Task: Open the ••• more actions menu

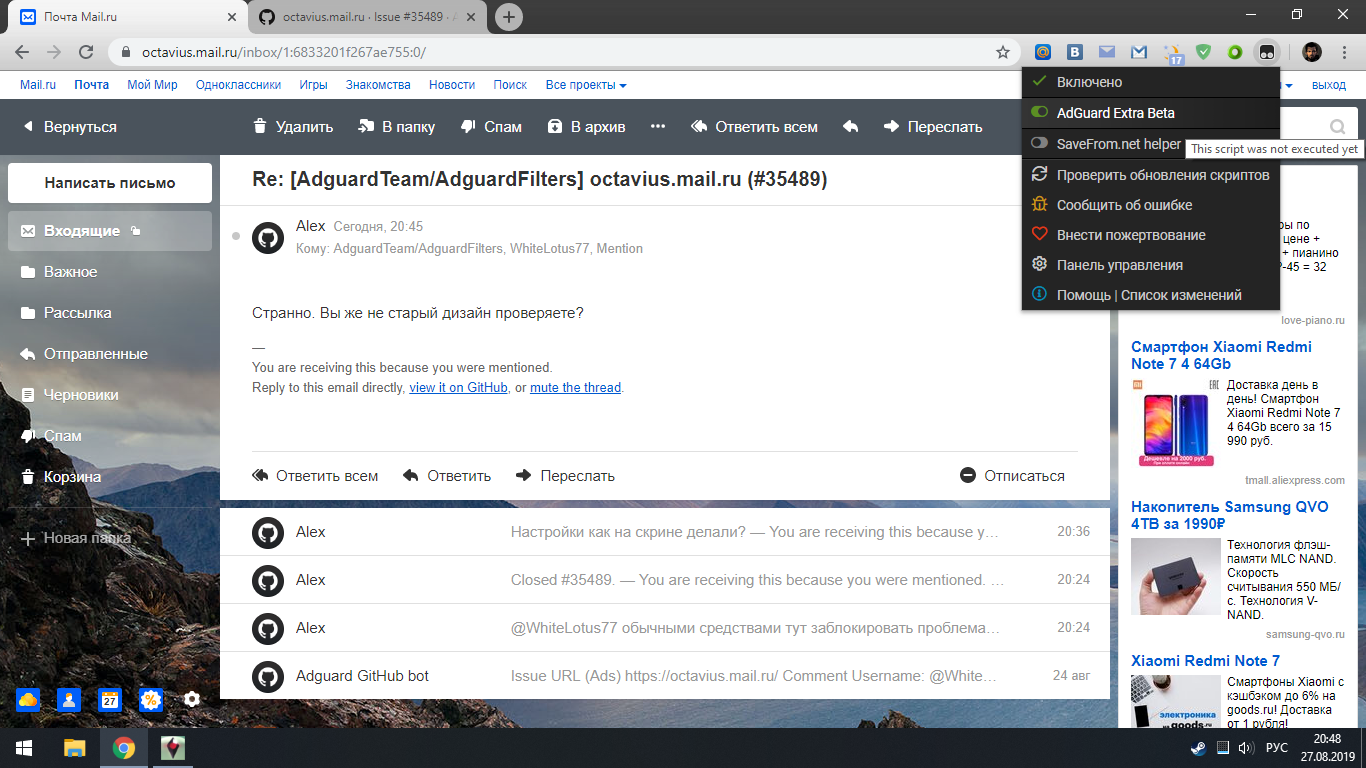Action: pyautogui.click(x=658, y=127)
